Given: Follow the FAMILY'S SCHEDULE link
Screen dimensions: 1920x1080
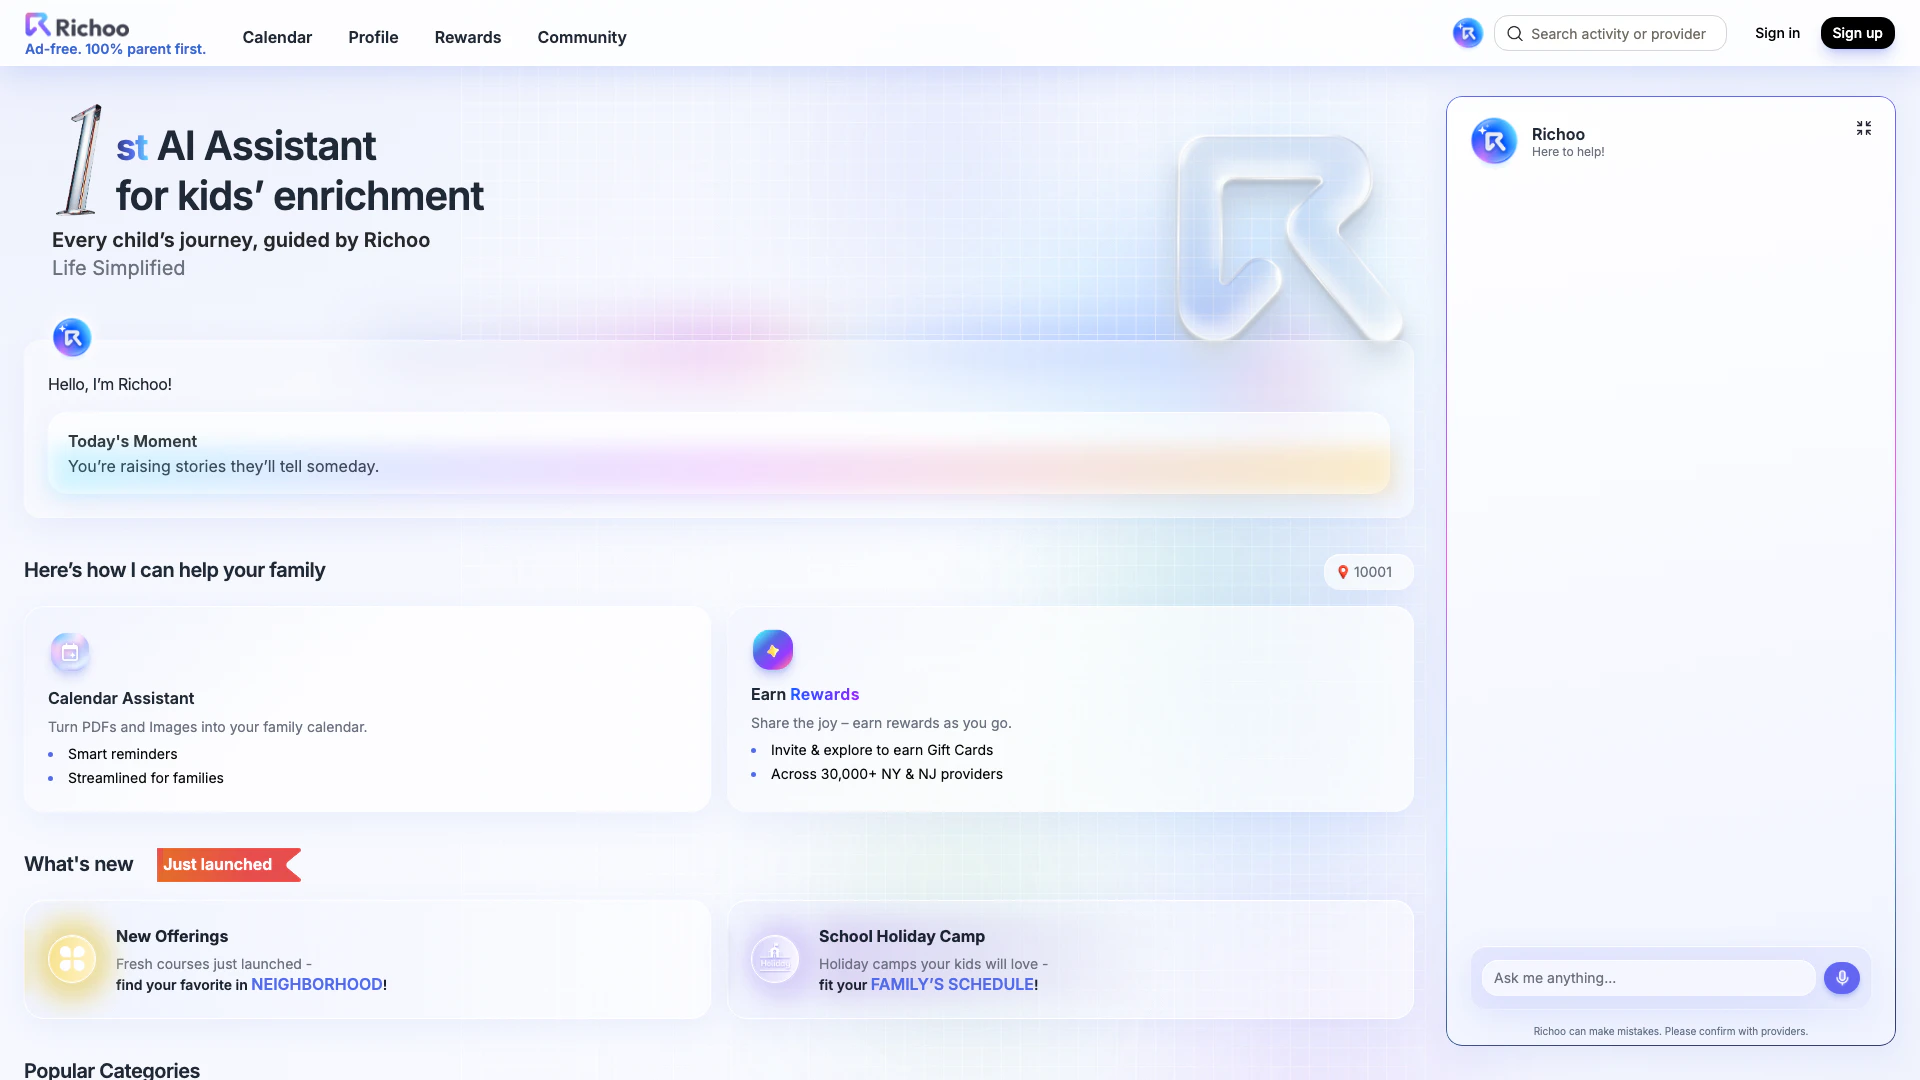Looking at the screenshot, I should coord(952,985).
